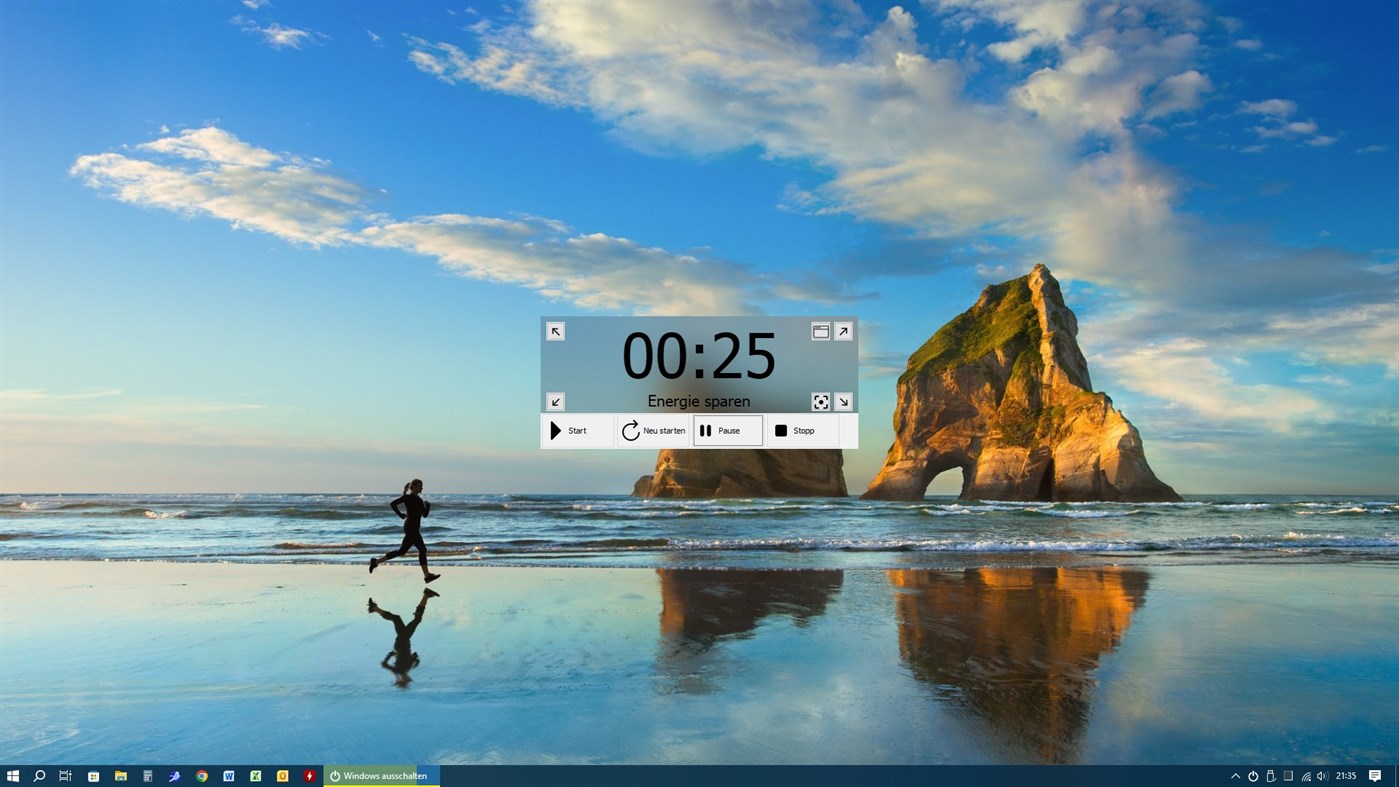Open Calculator from taskbar

pos(147,776)
